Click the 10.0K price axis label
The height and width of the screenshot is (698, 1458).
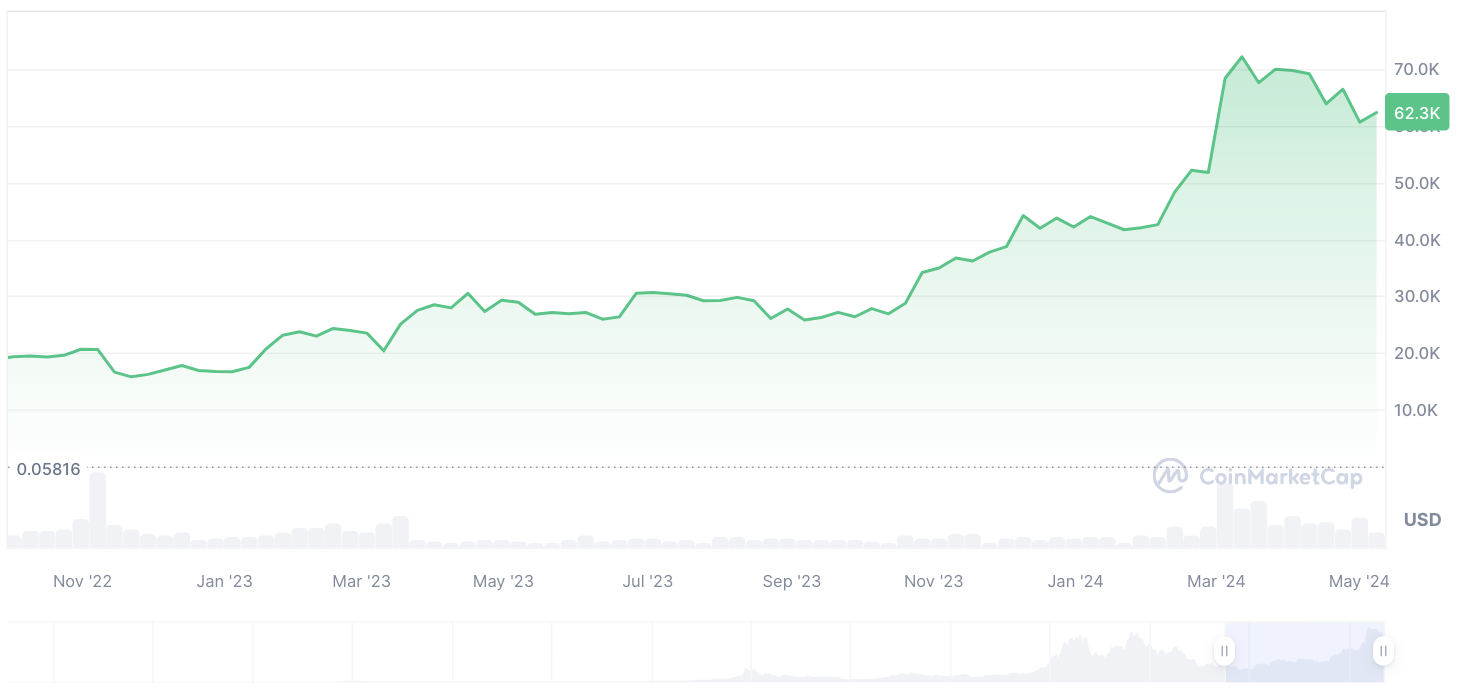pos(1416,410)
